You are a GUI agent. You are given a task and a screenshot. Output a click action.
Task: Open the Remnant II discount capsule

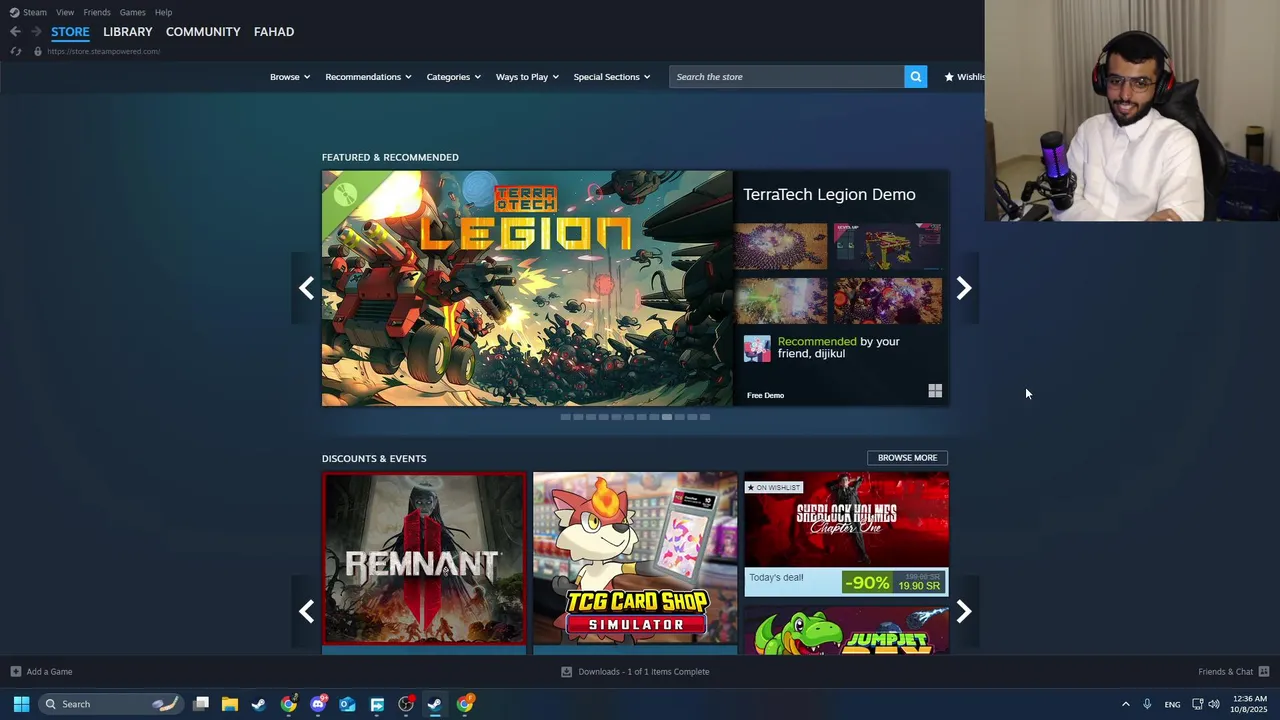(424, 559)
